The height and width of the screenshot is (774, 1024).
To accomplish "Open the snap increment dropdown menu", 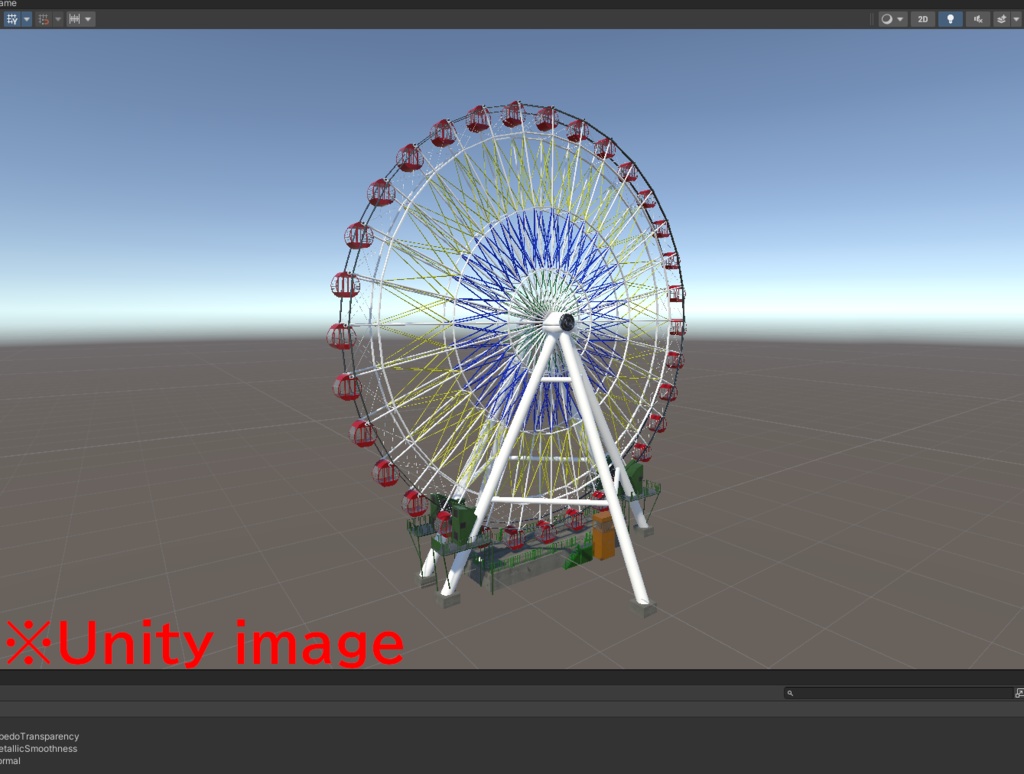I will pos(88,18).
